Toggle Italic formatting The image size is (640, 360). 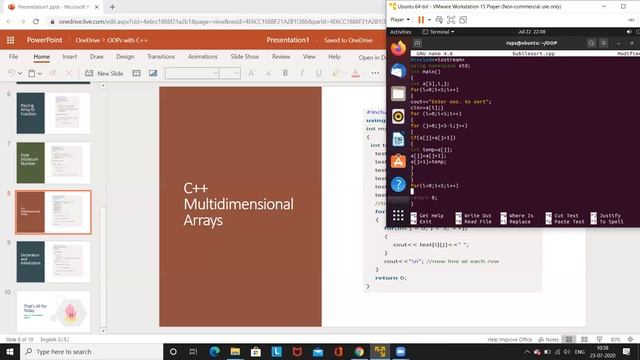pos(302,73)
